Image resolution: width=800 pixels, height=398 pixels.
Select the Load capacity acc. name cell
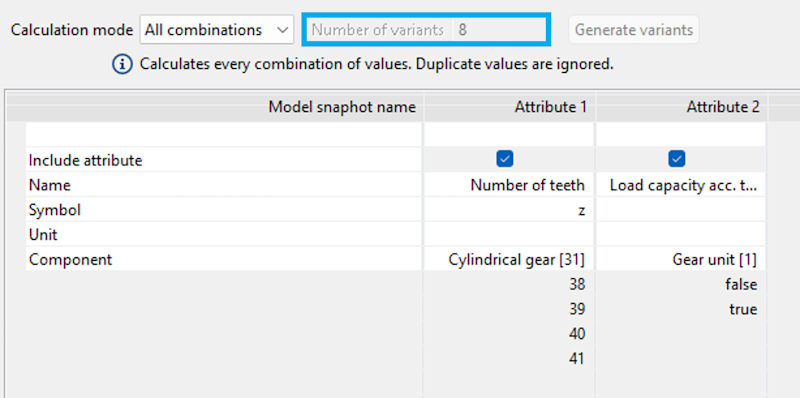coord(681,185)
